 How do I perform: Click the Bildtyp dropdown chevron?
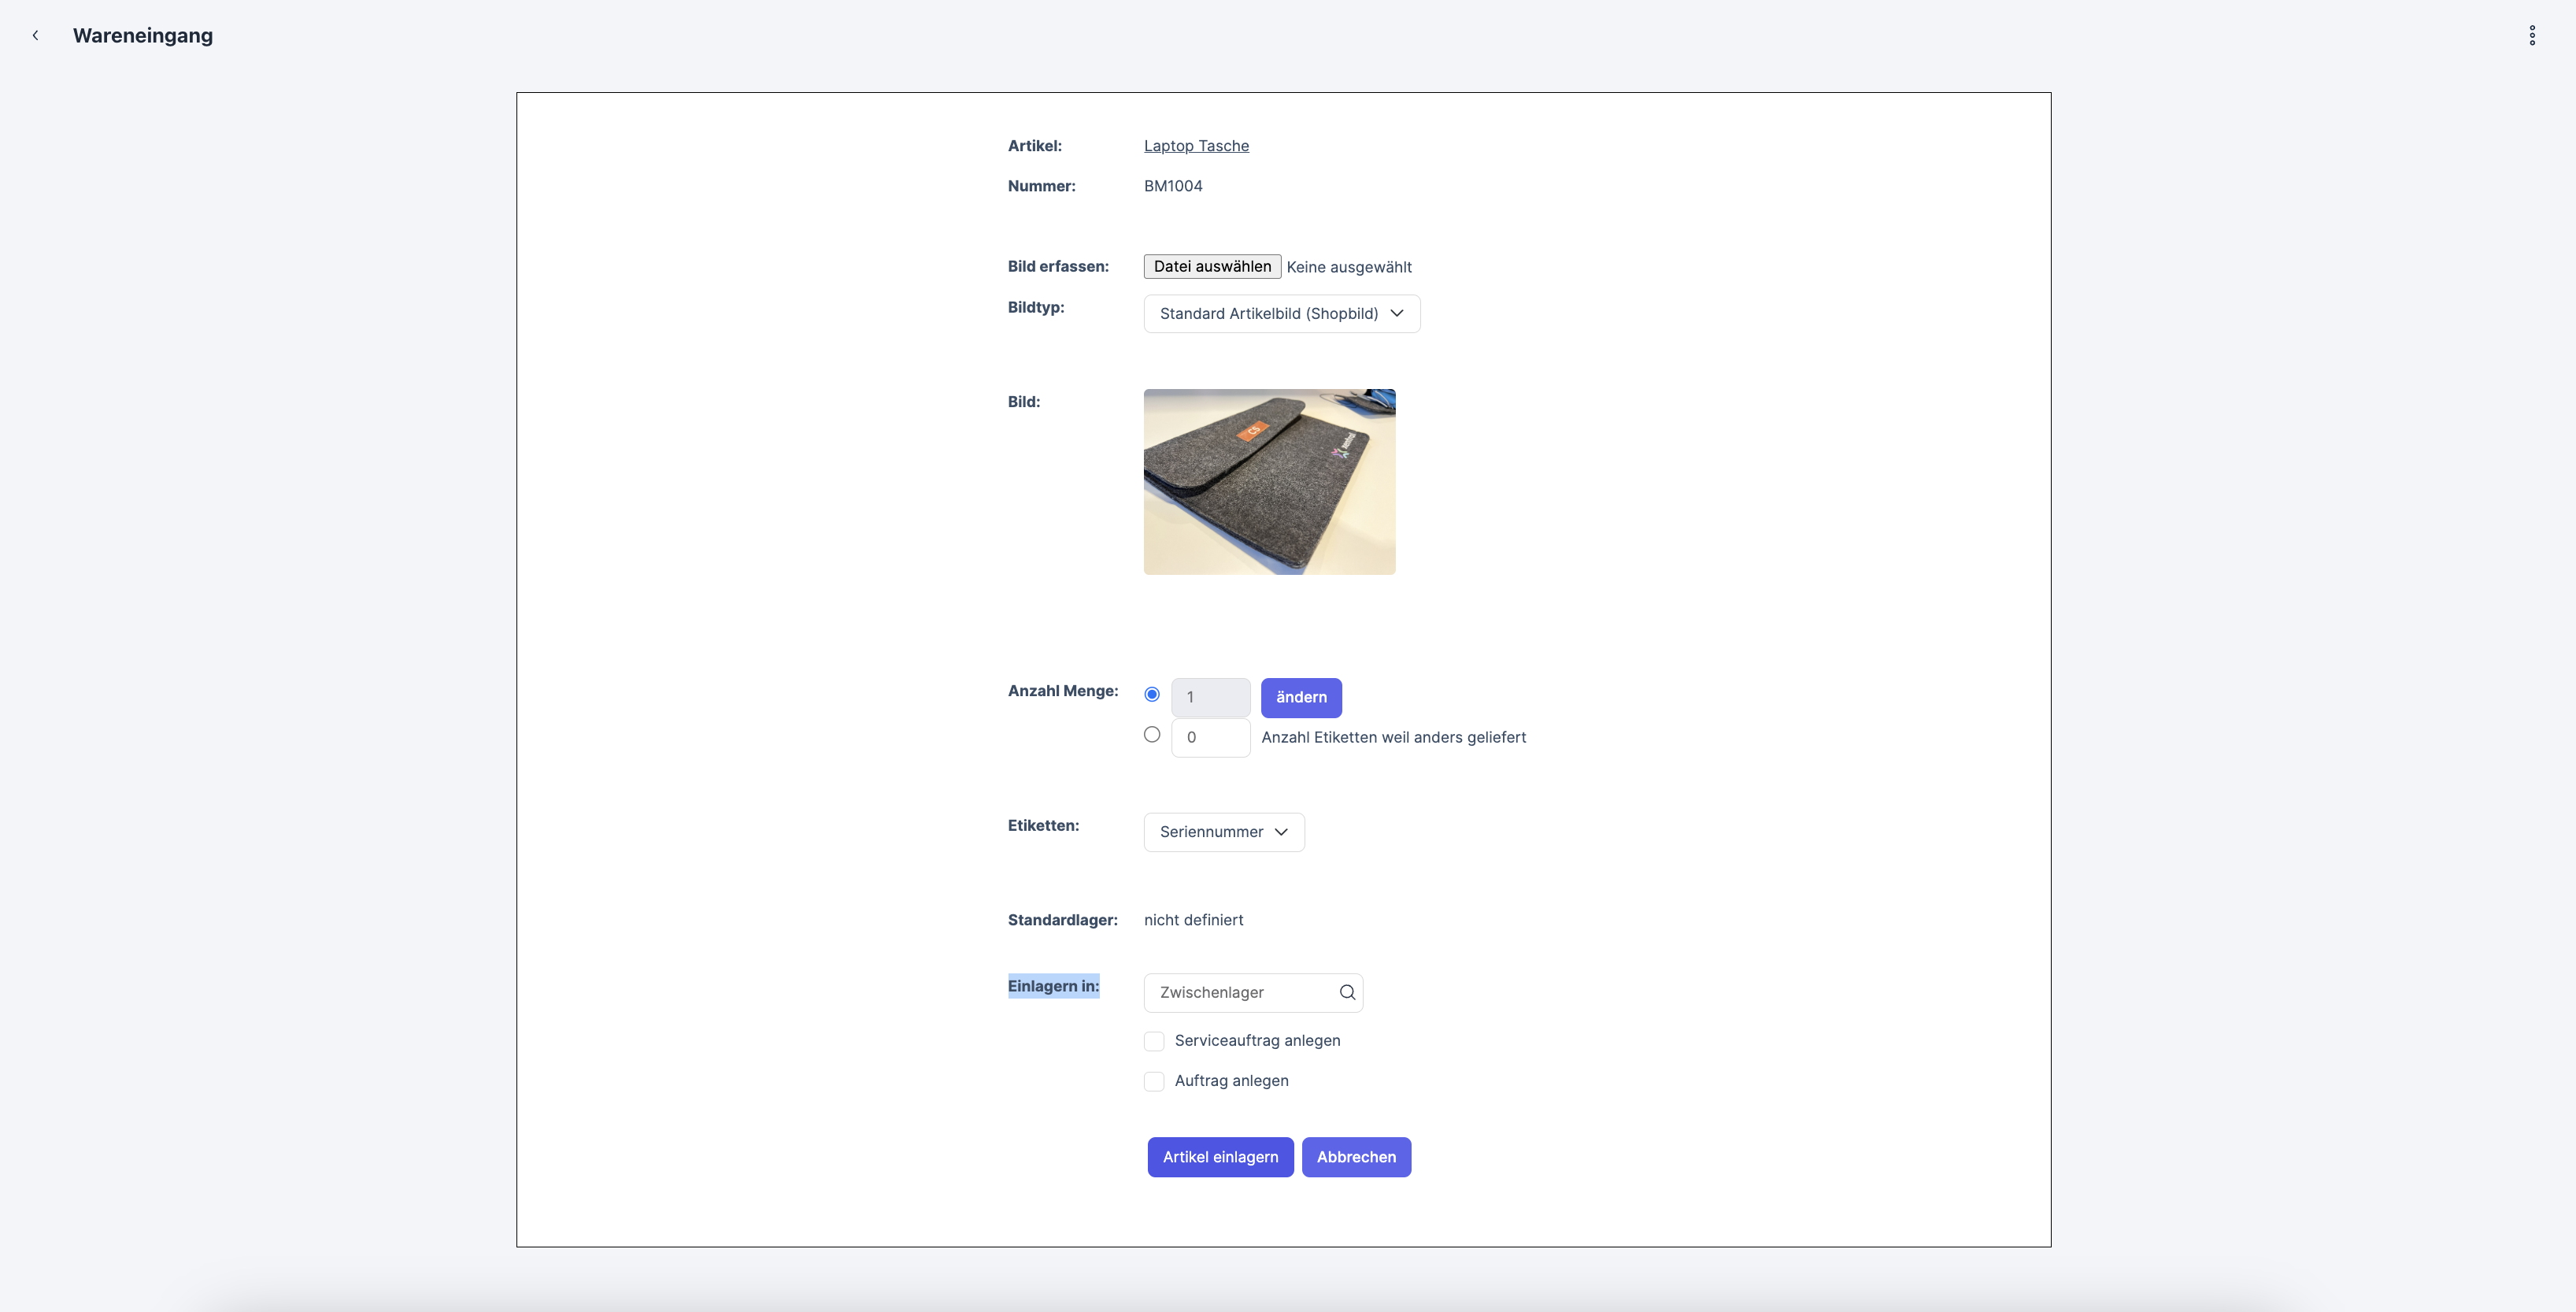click(x=1397, y=313)
